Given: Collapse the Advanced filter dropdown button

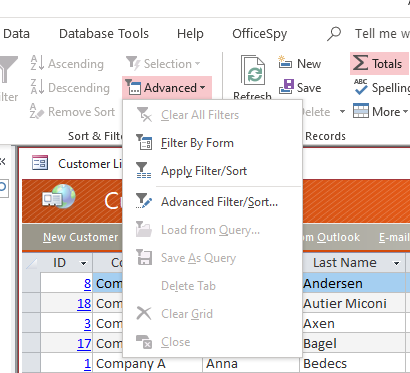Looking at the screenshot, I should click(x=167, y=88).
